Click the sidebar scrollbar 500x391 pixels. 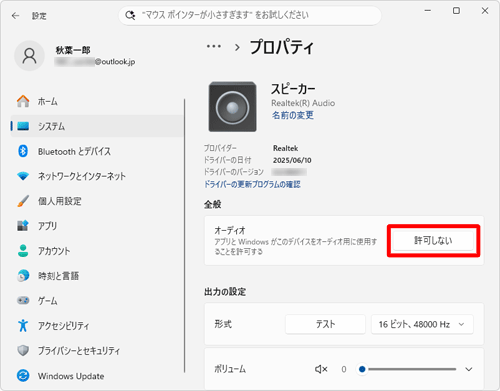pyautogui.click(x=184, y=236)
